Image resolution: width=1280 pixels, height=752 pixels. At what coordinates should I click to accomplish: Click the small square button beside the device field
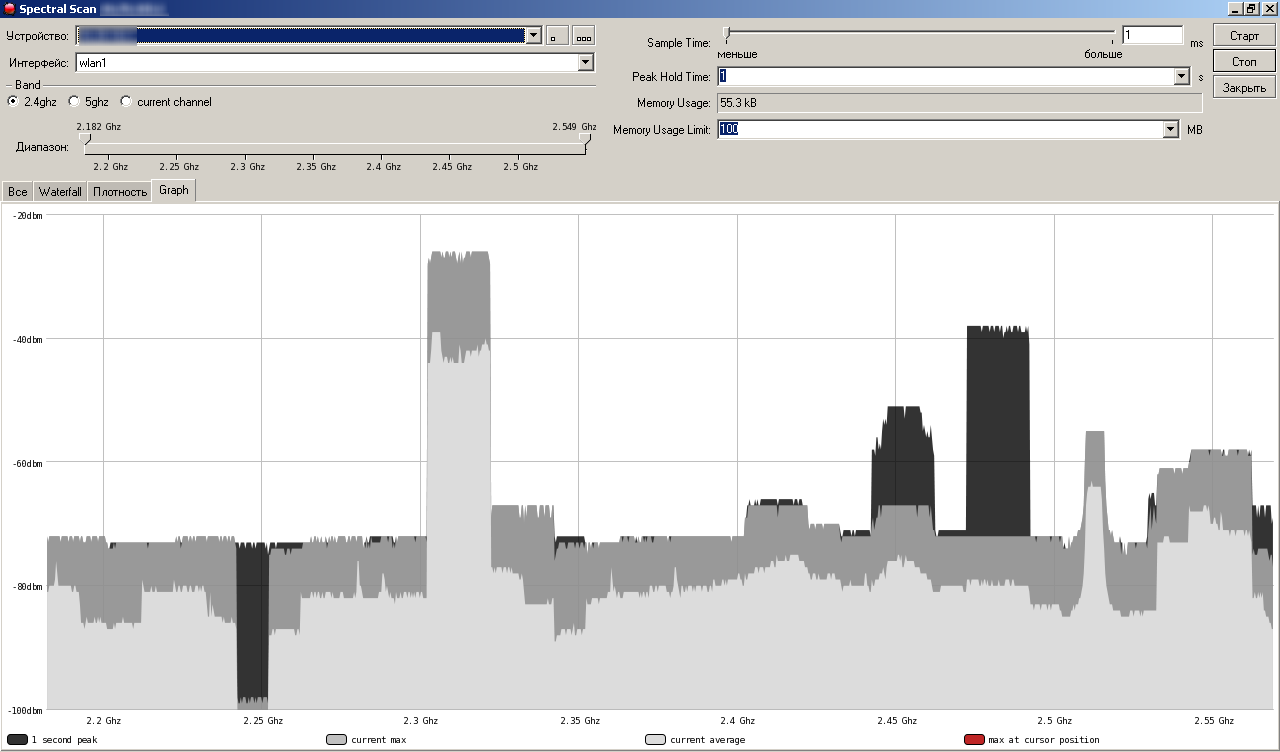coord(558,36)
